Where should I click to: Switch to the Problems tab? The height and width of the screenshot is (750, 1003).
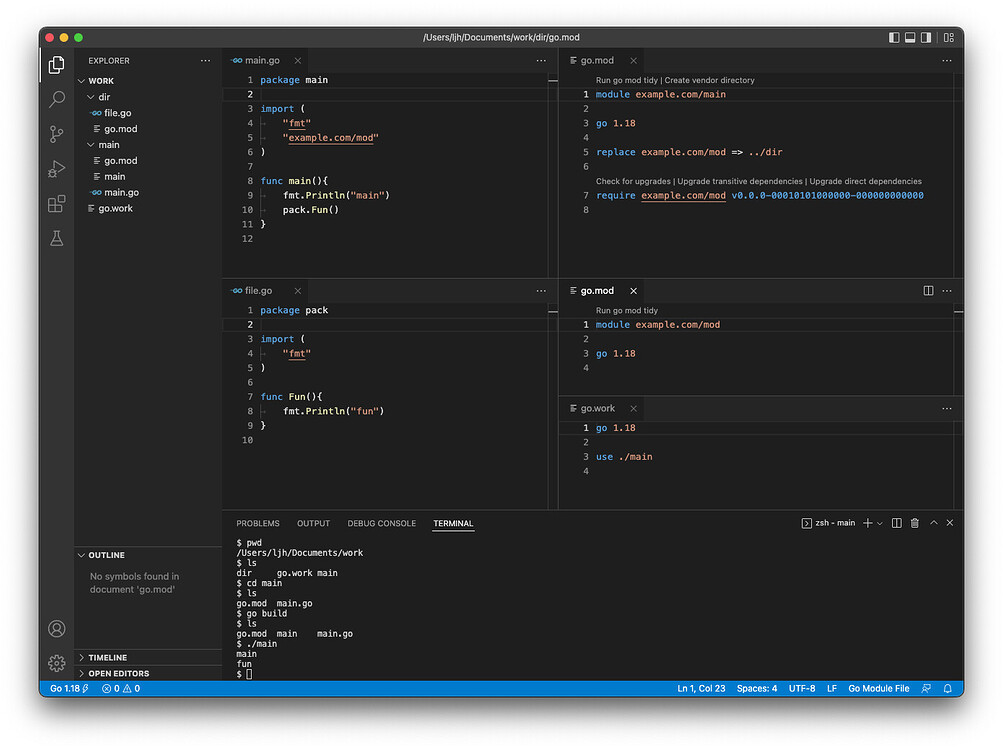[x=258, y=523]
